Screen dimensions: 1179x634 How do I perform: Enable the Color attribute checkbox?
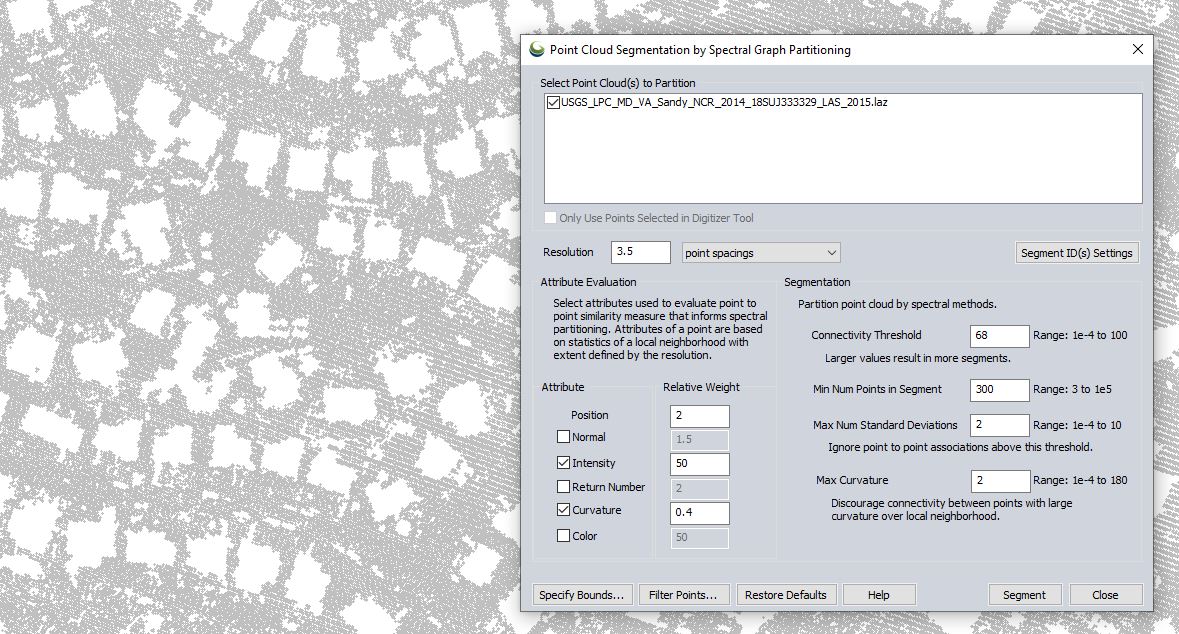click(x=563, y=535)
